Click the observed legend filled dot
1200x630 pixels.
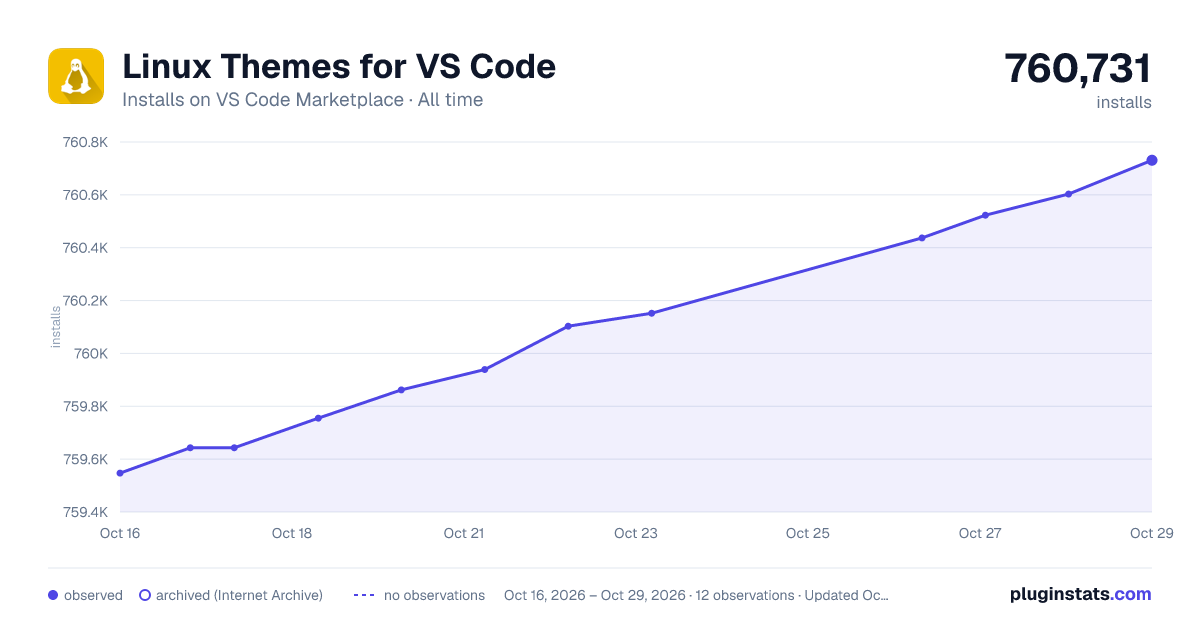pos(53,595)
